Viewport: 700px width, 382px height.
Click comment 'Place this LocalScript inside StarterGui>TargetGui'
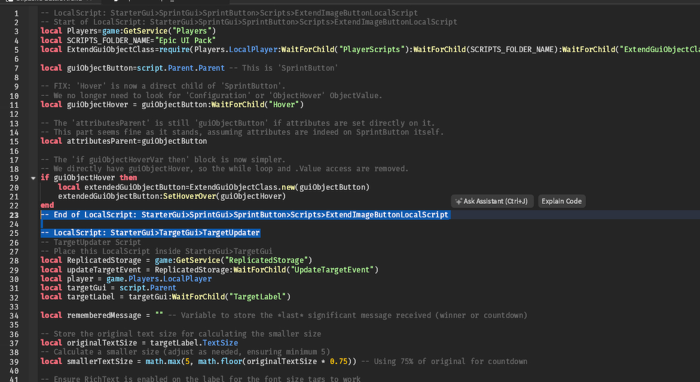coord(156,251)
